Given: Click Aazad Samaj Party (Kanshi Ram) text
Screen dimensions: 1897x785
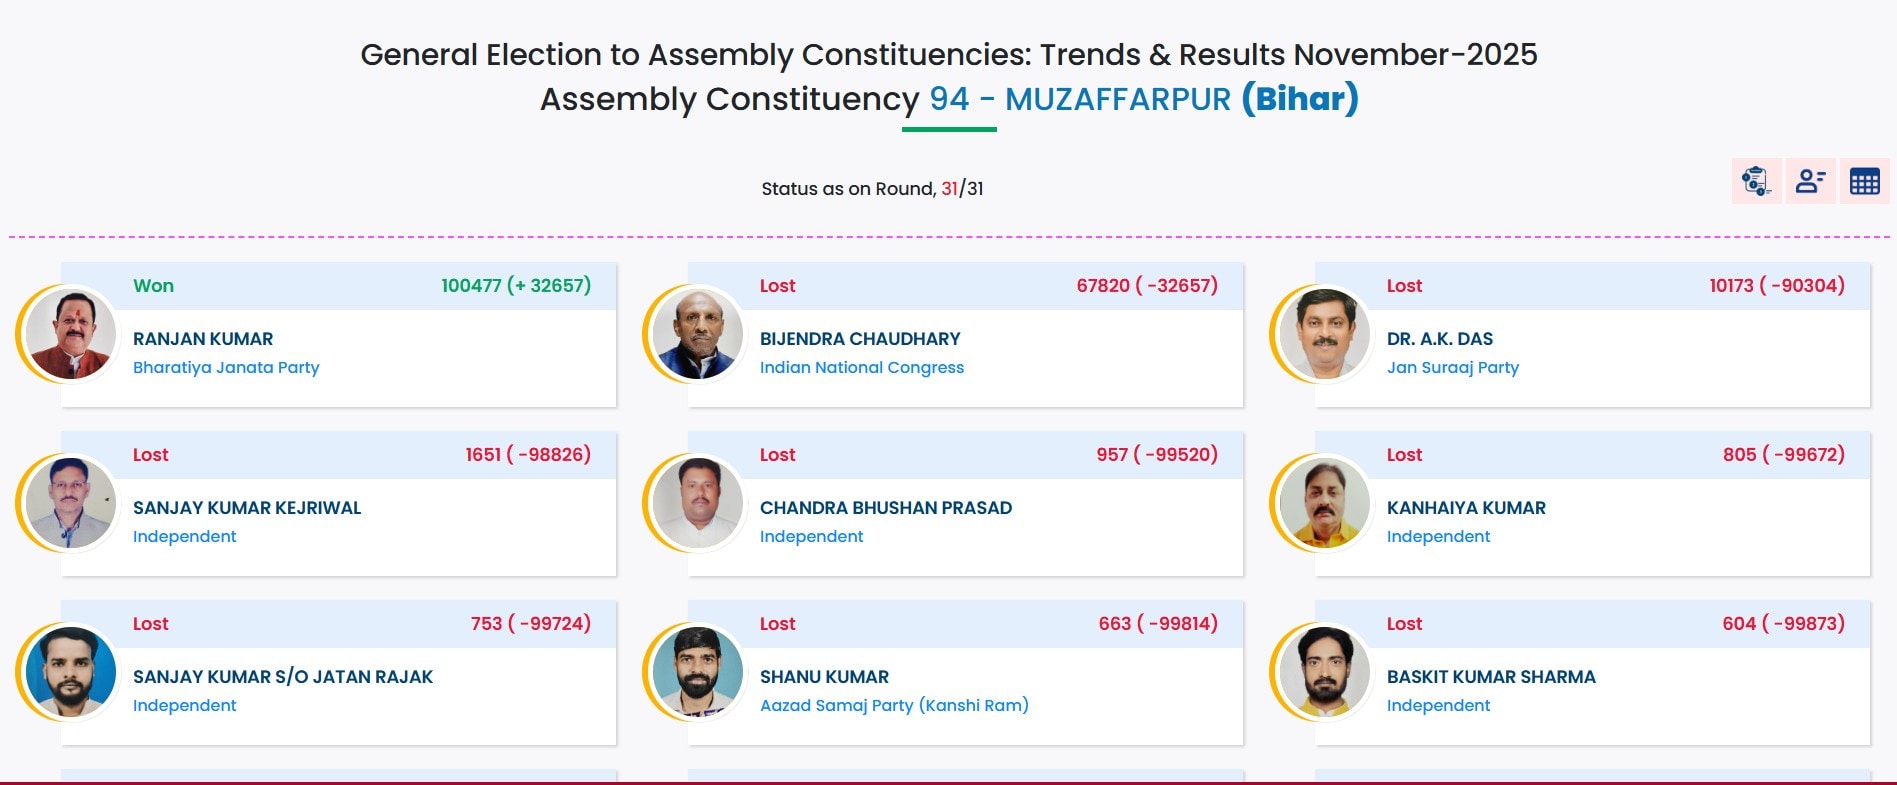Looking at the screenshot, I should click(x=894, y=705).
